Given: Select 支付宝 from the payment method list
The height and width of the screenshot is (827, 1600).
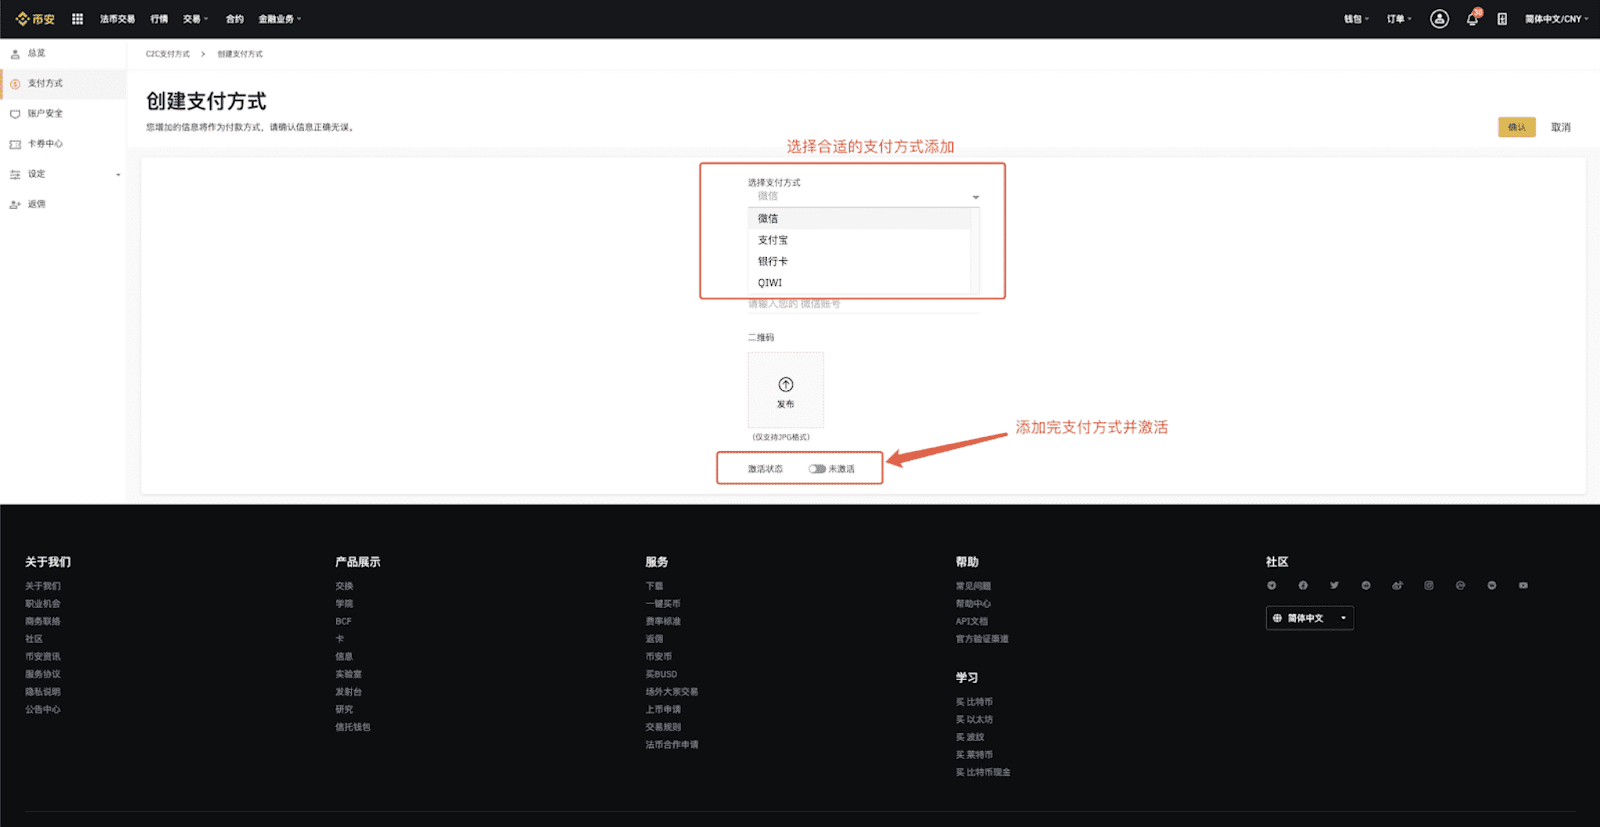Looking at the screenshot, I should click(x=859, y=240).
